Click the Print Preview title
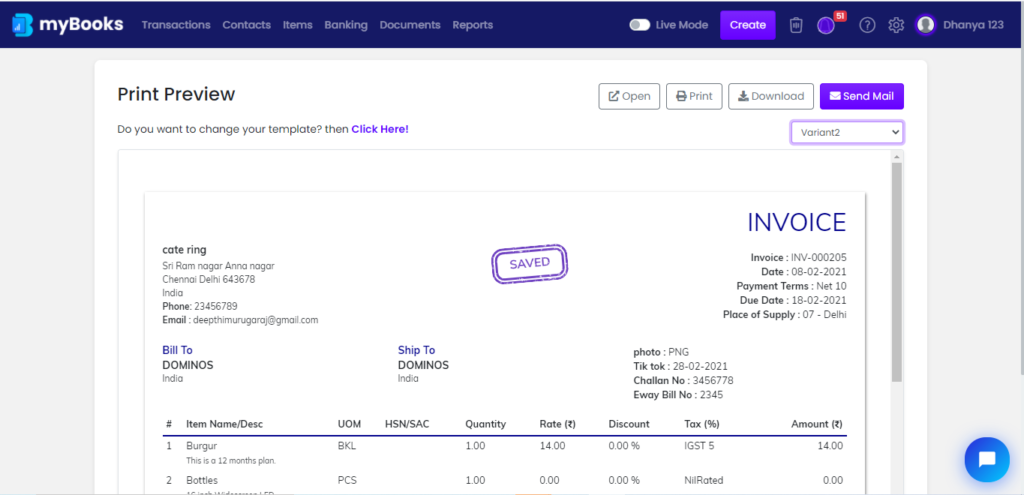This screenshot has width=1024, height=495. 176,94
